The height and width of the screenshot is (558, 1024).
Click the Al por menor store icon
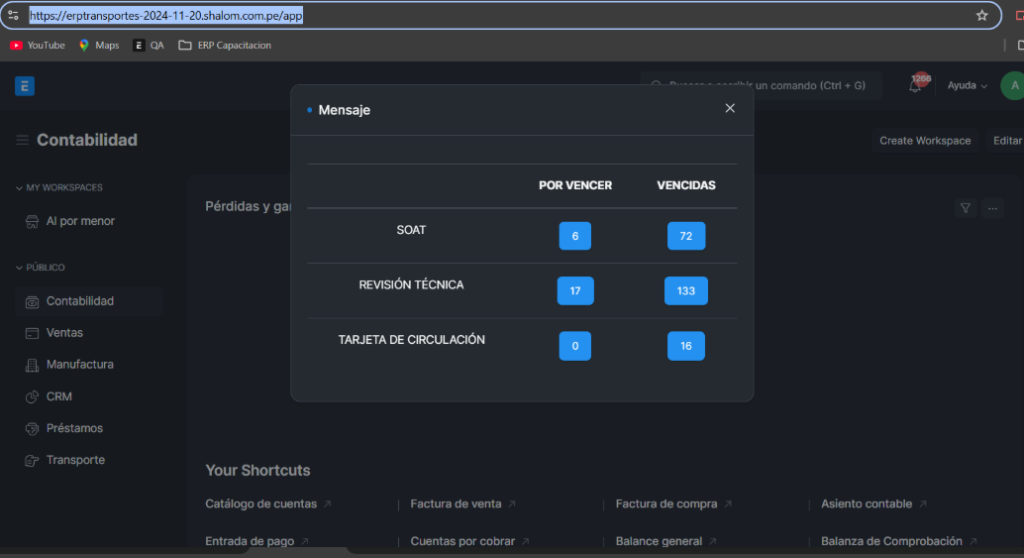coord(31,222)
